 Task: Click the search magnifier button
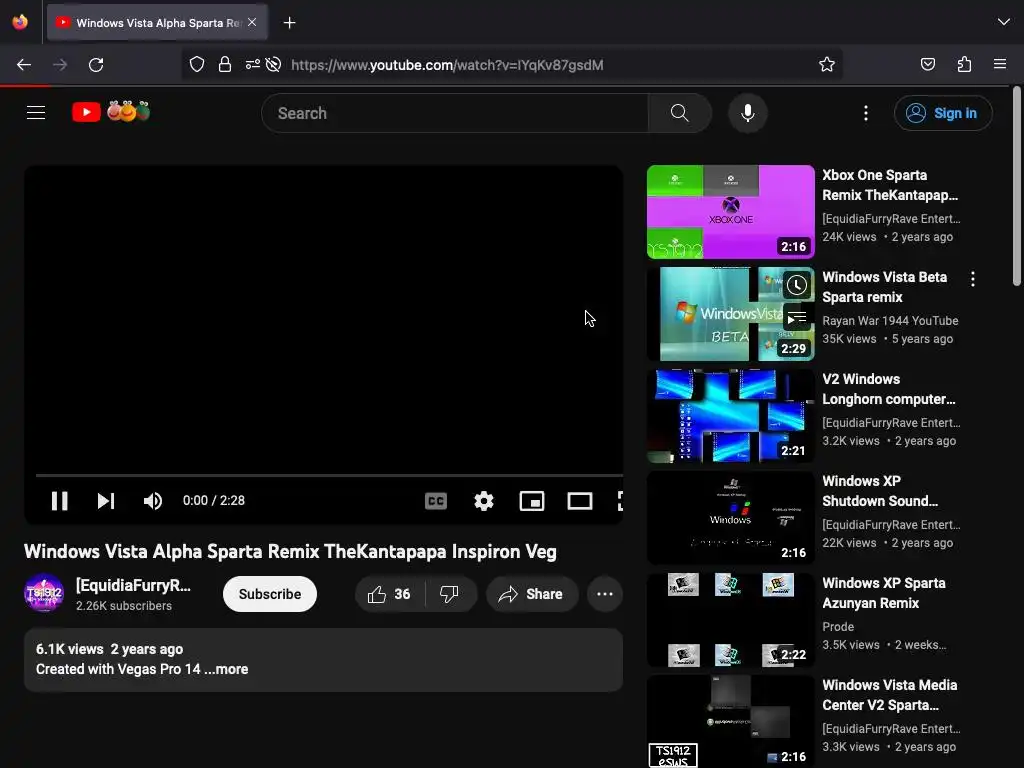click(679, 113)
